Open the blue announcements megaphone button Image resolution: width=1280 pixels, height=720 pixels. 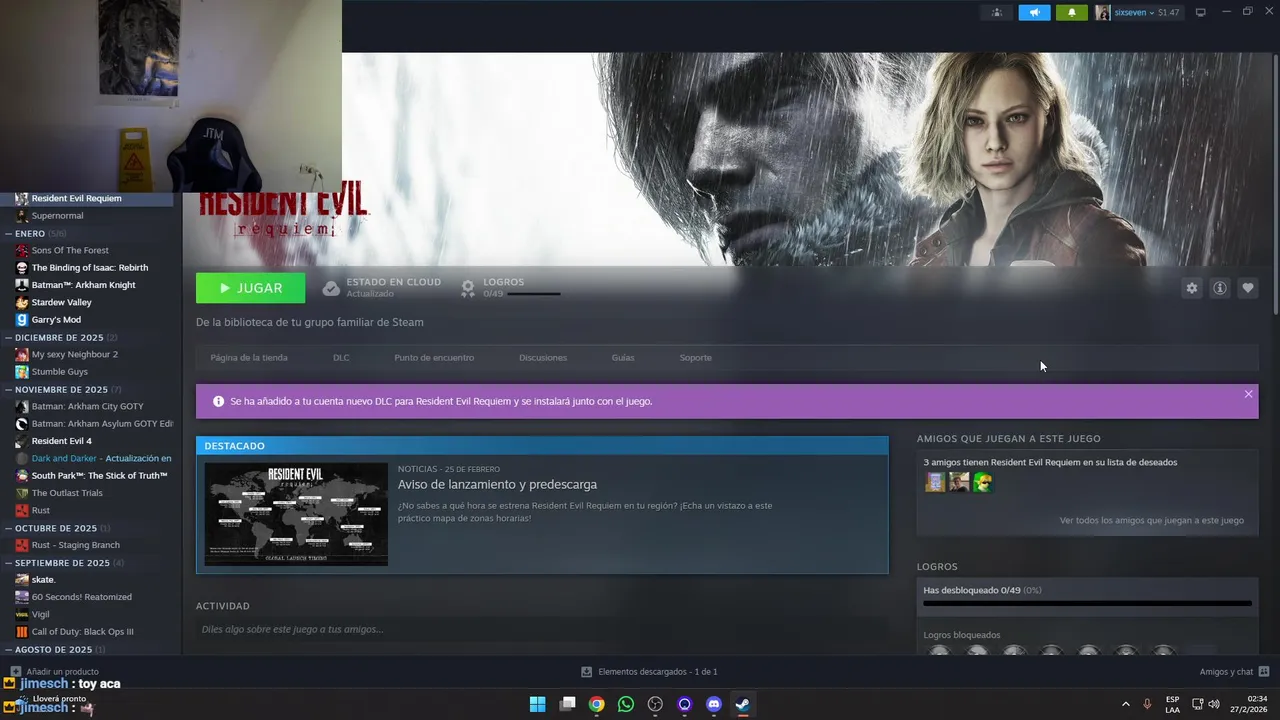[x=1034, y=13]
